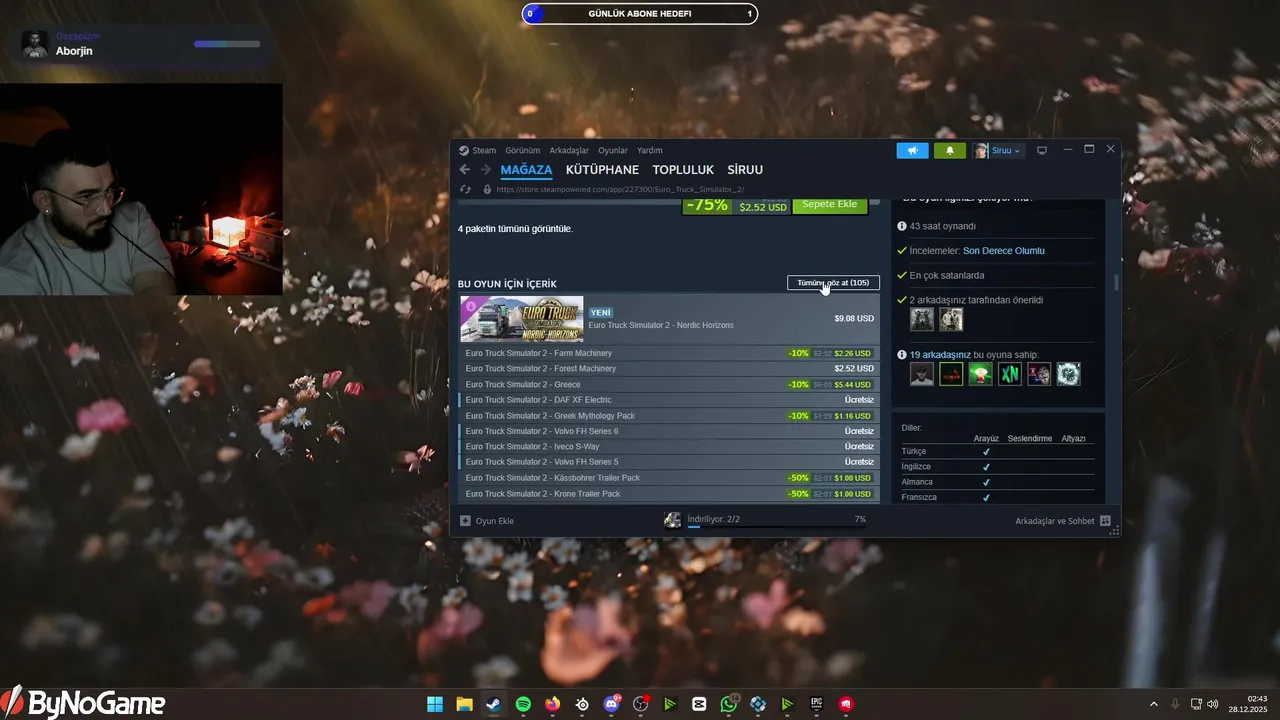Go back with the Steam back arrow

tap(464, 170)
